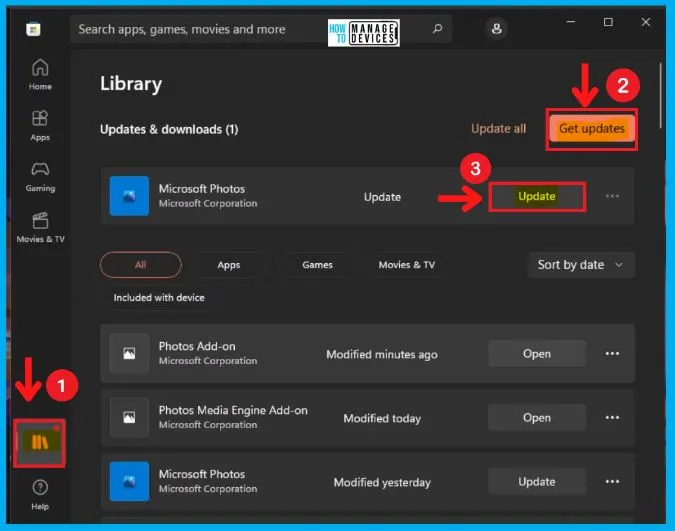675x531 pixels.
Task: Click the search magnifier icon
Action: point(437,29)
